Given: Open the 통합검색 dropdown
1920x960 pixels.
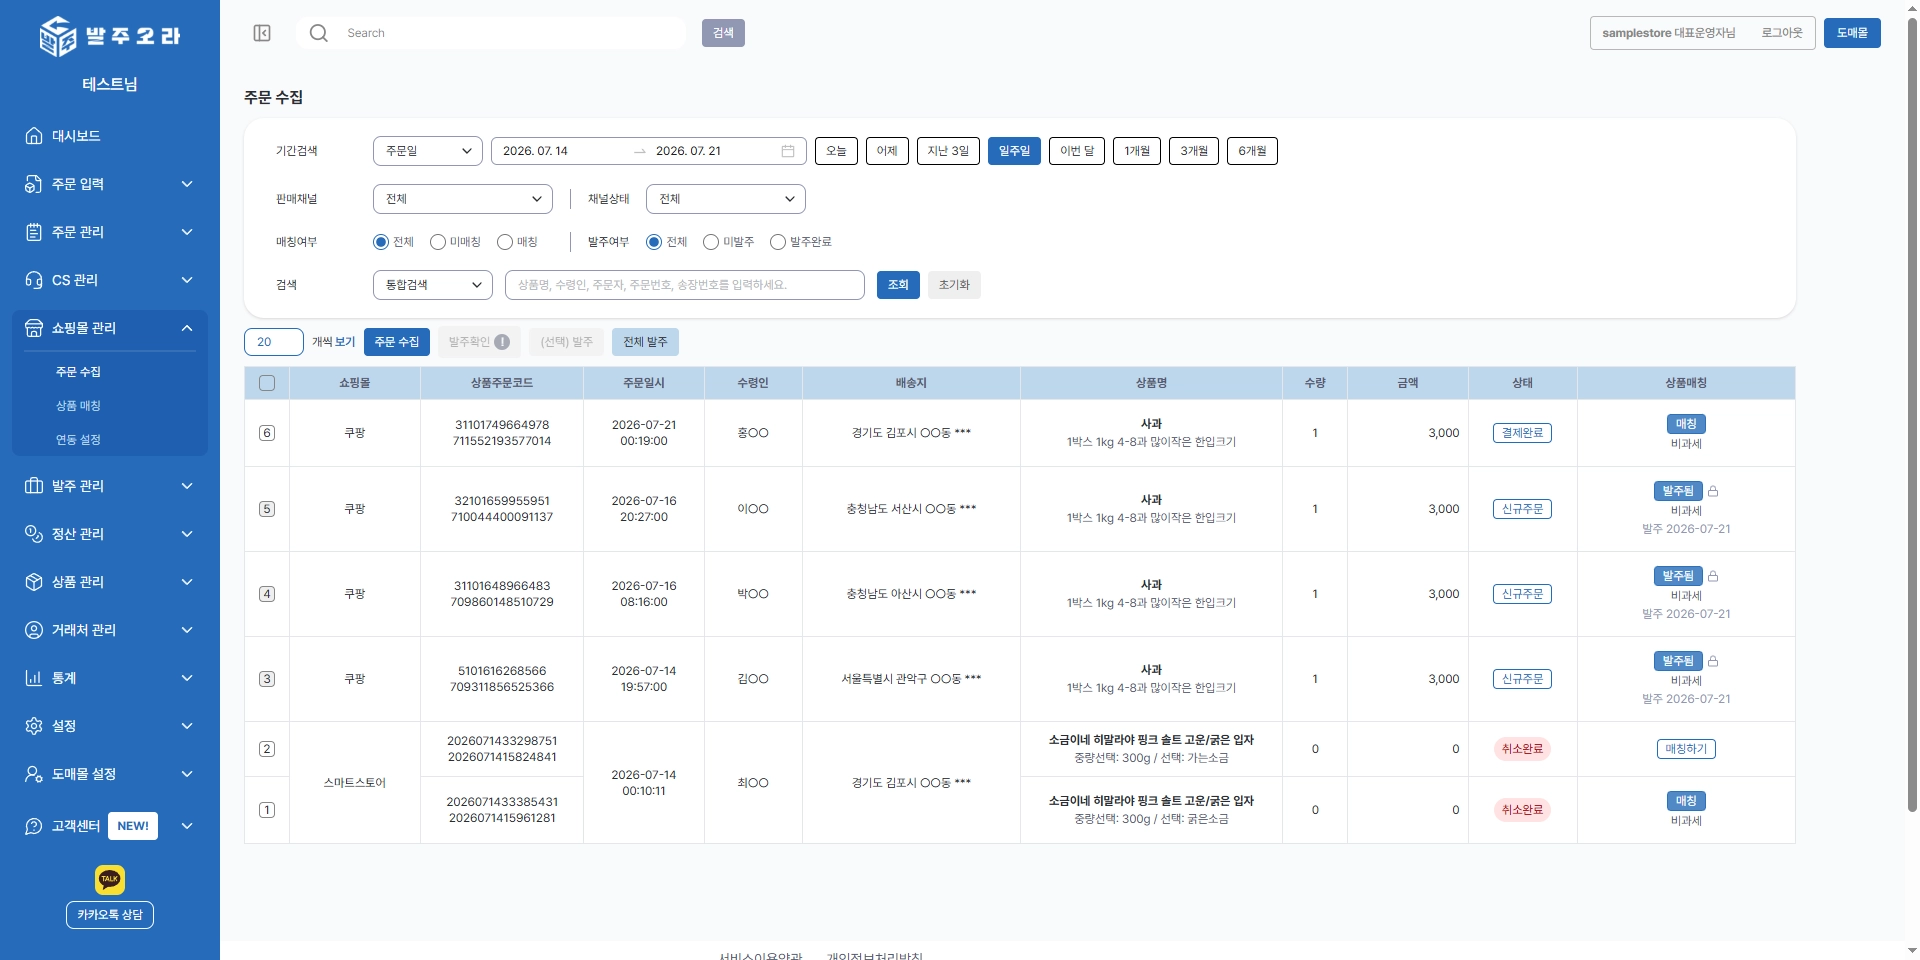Looking at the screenshot, I should click(x=433, y=285).
